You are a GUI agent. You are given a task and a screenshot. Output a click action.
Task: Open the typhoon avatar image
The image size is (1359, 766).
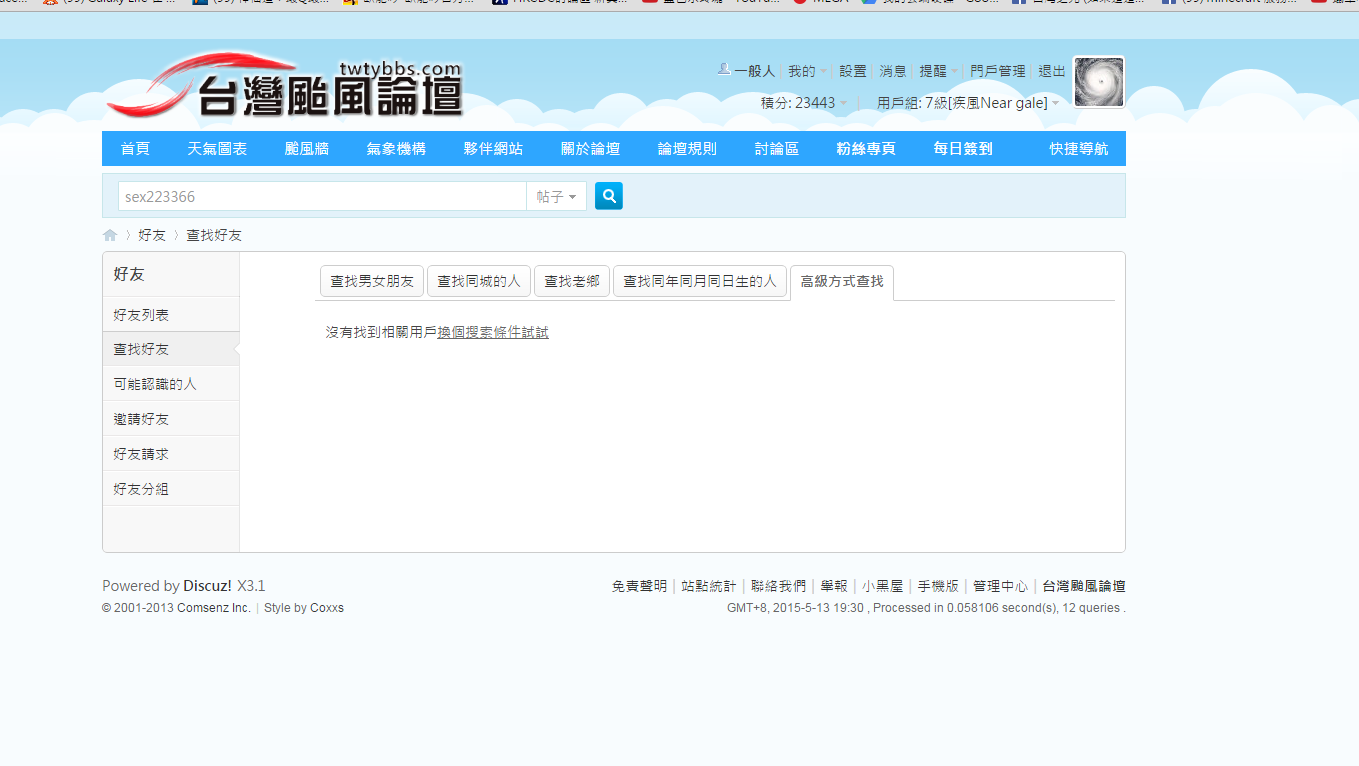(x=1099, y=82)
